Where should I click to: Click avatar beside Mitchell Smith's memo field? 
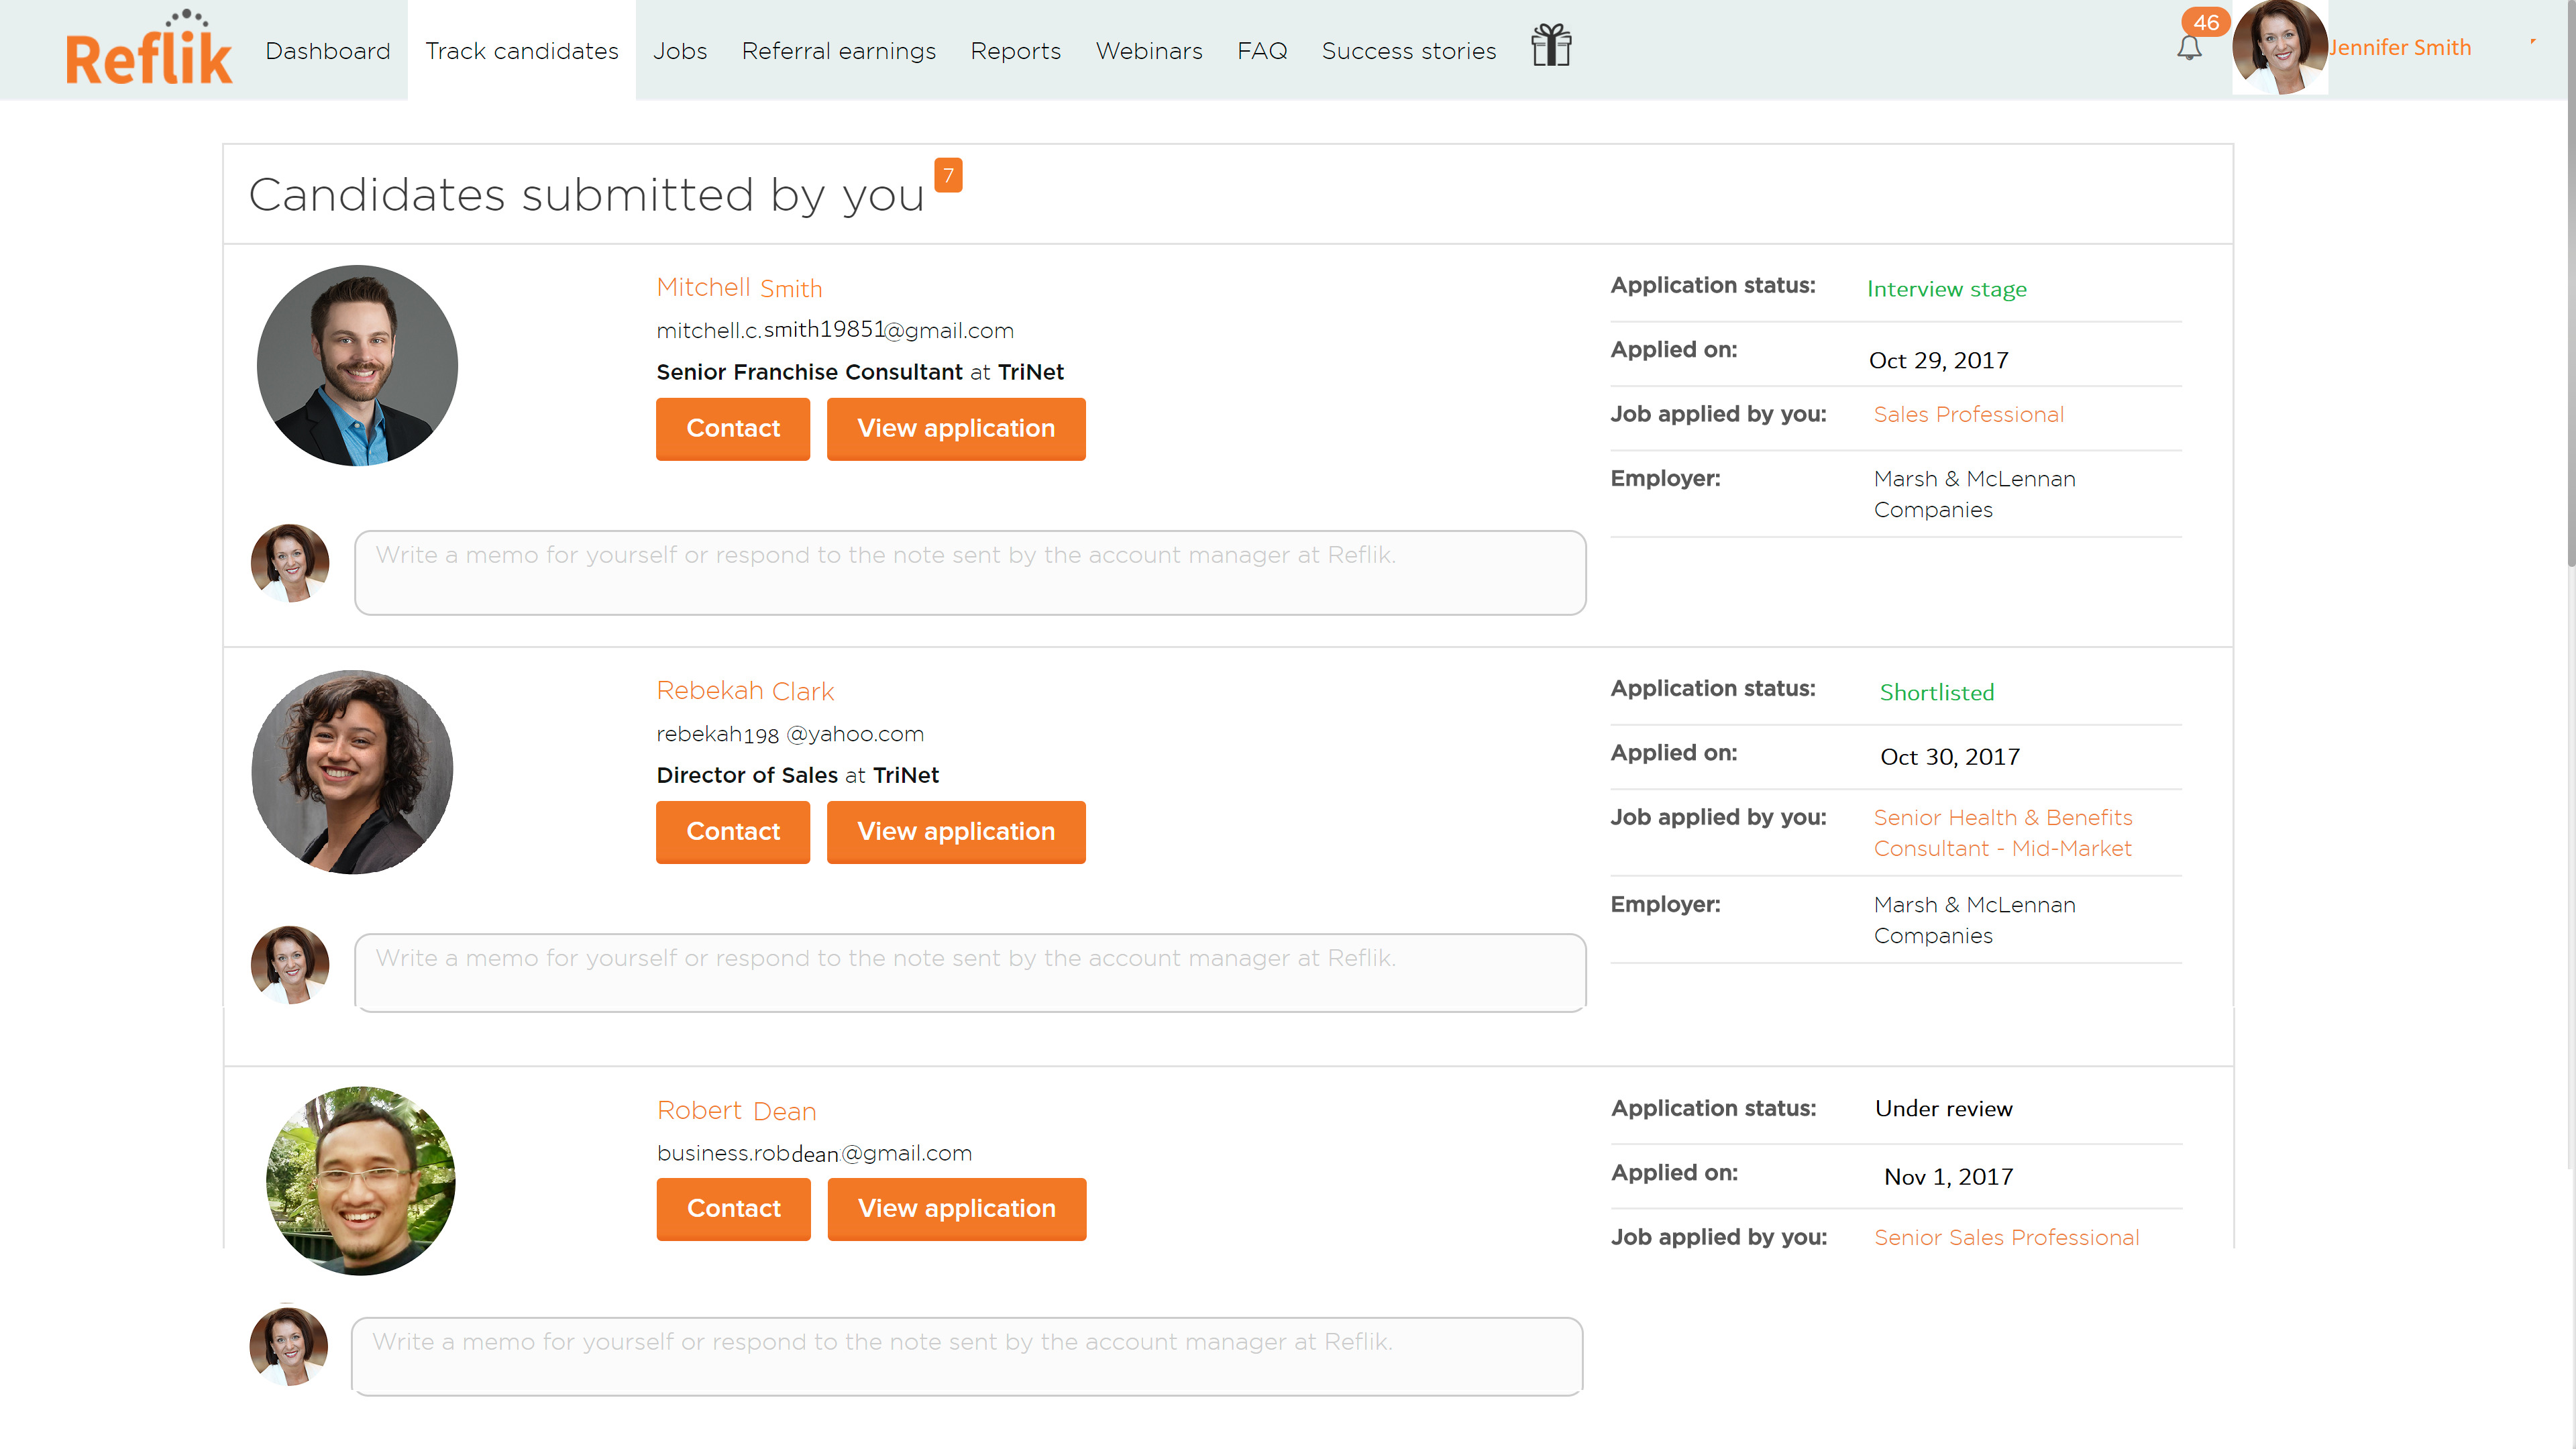290,563
